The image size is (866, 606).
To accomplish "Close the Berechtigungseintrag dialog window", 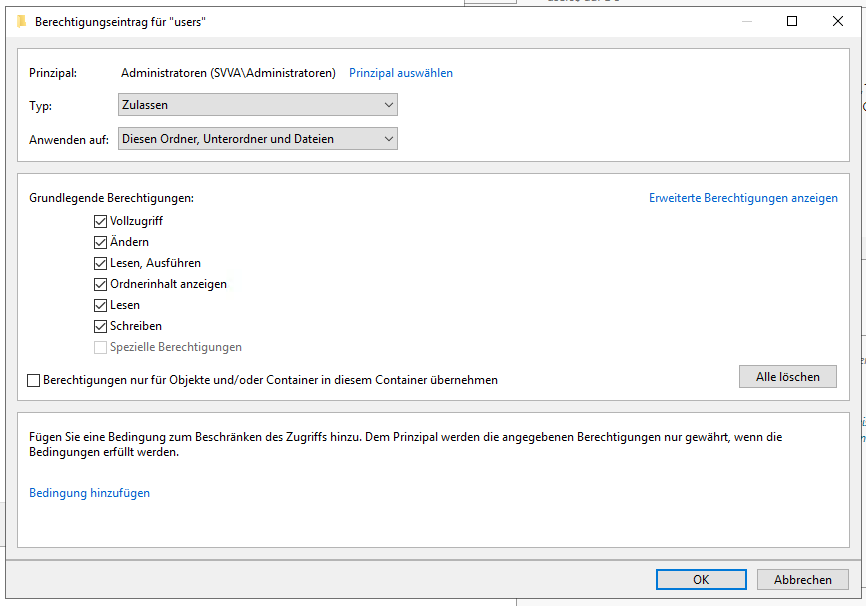I will click(x=837, y=21).
